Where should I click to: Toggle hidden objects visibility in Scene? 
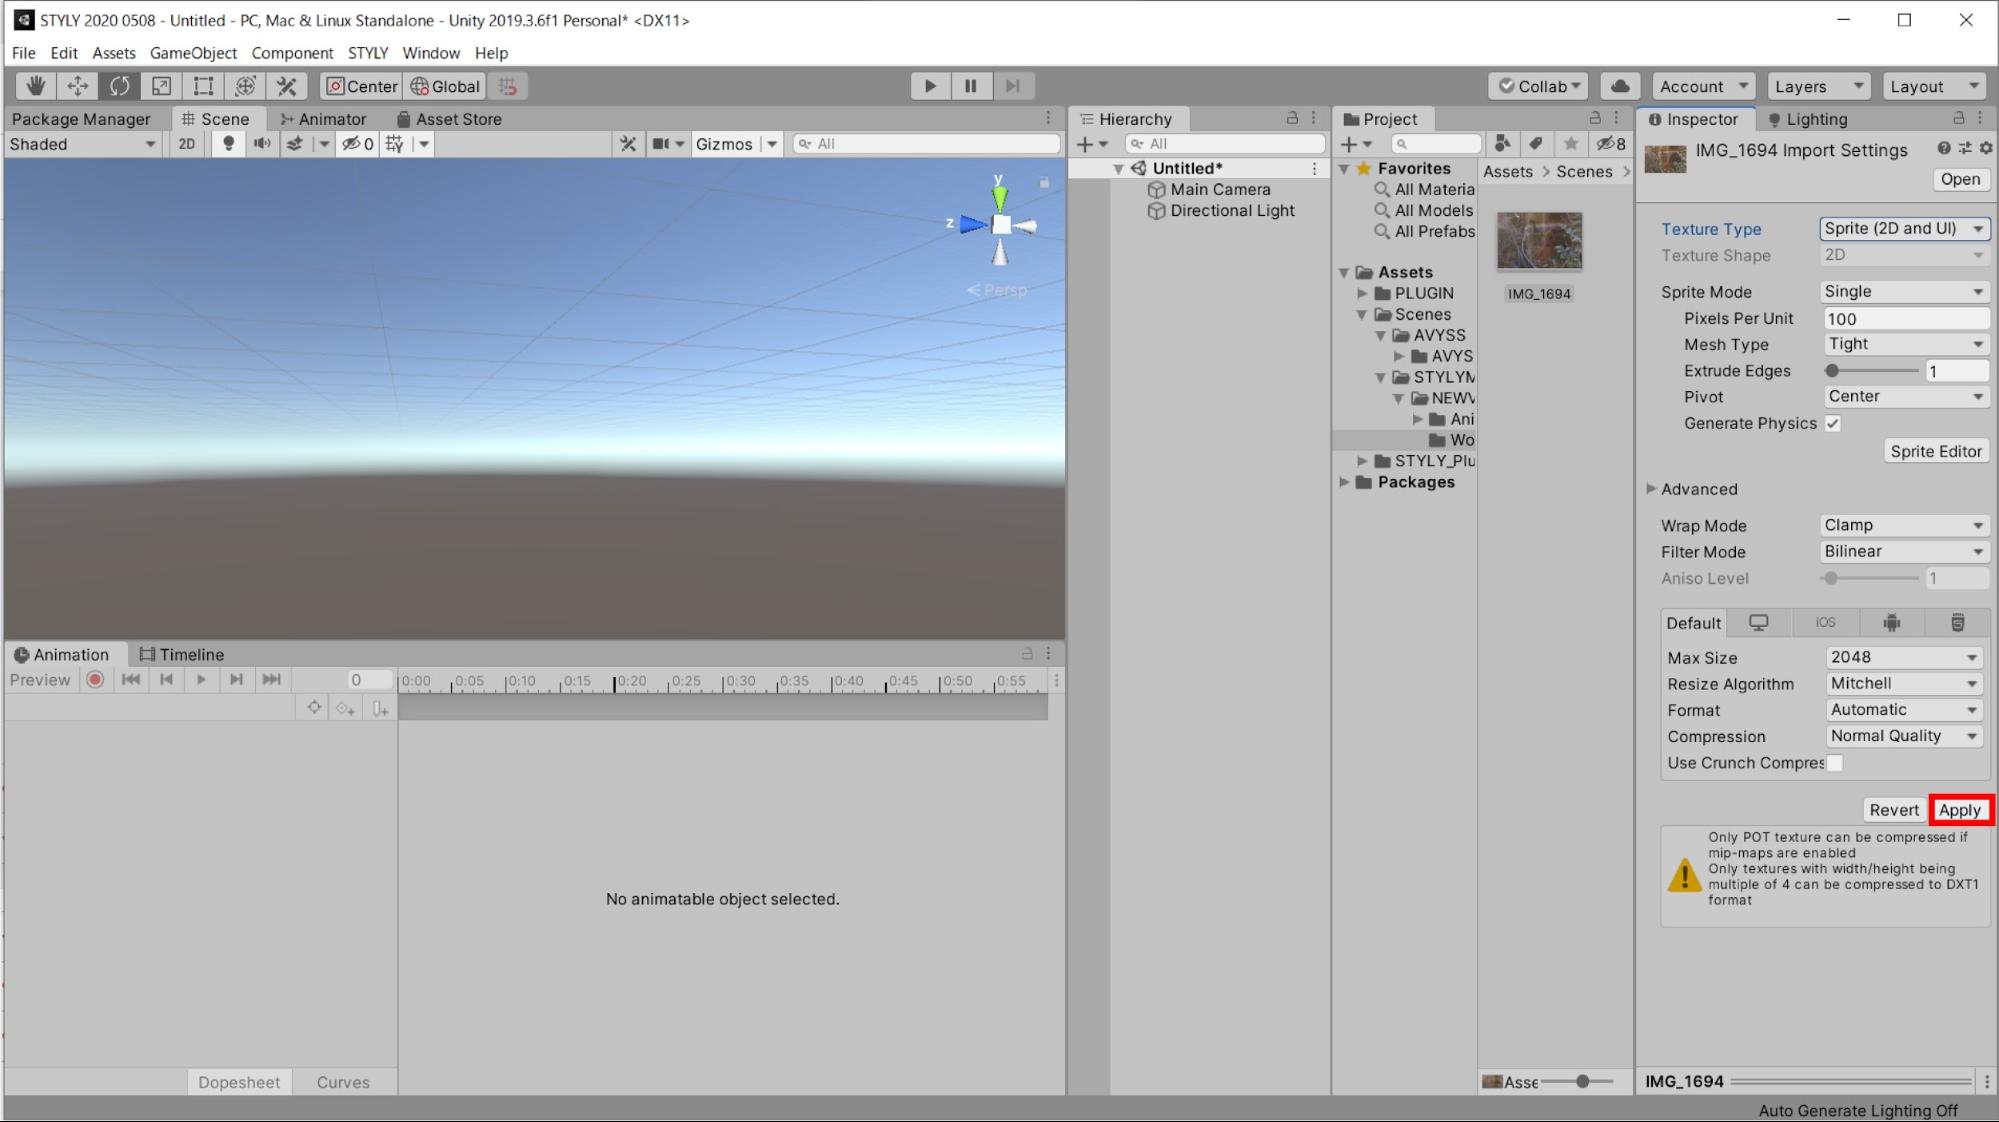click(357, 144)
